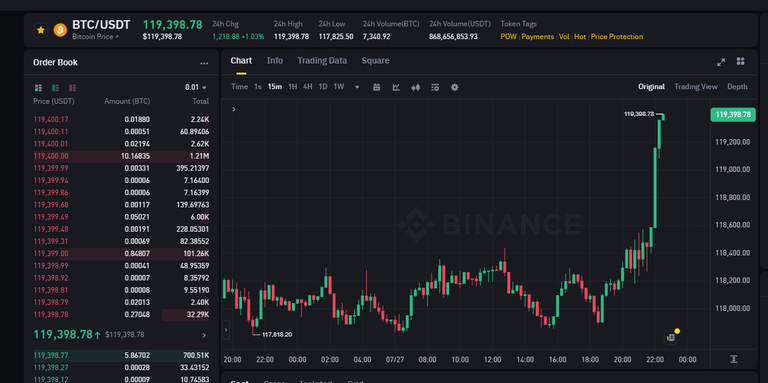The image size is (768, 383).
Task: Expand the 0.01 price precision dropdown
Action: 196,87
